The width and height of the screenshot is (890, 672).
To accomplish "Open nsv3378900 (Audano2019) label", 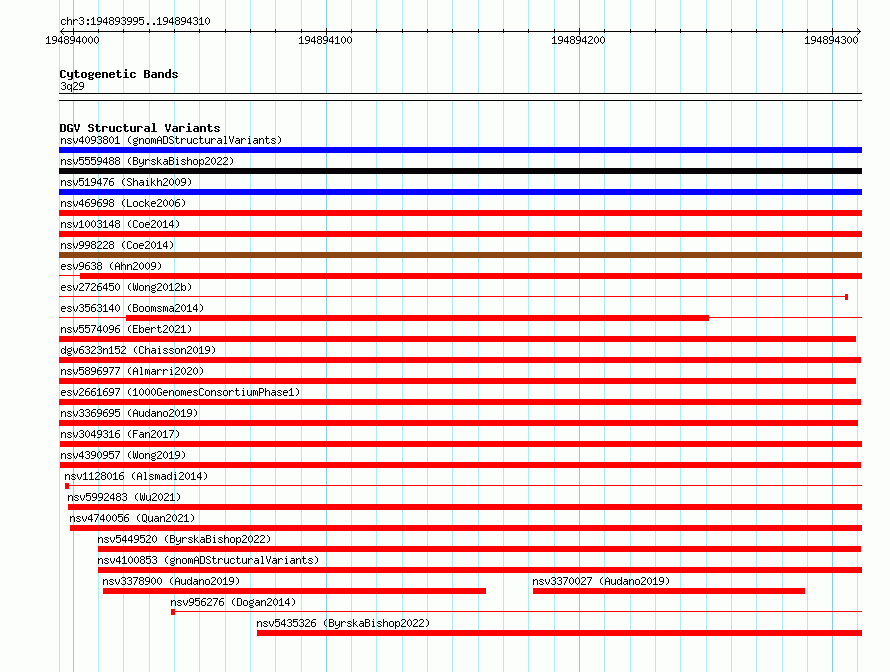I will point(171,581).
